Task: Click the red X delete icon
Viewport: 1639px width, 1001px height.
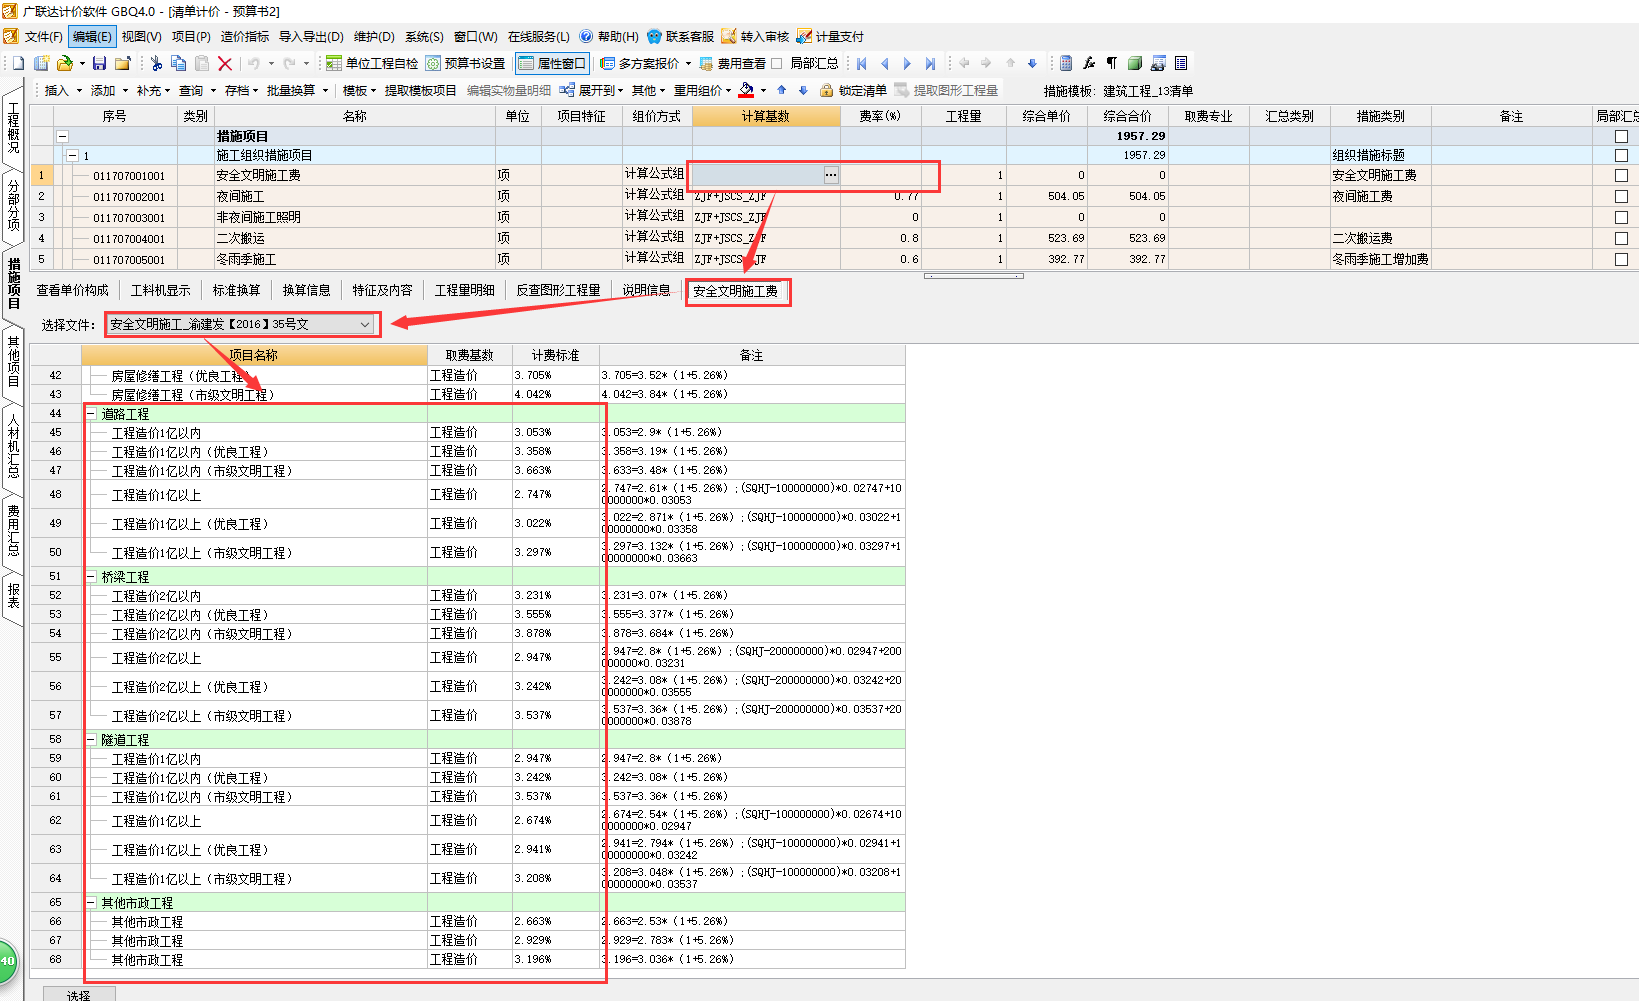Action: pyautogui.click(x=225, y=63)
